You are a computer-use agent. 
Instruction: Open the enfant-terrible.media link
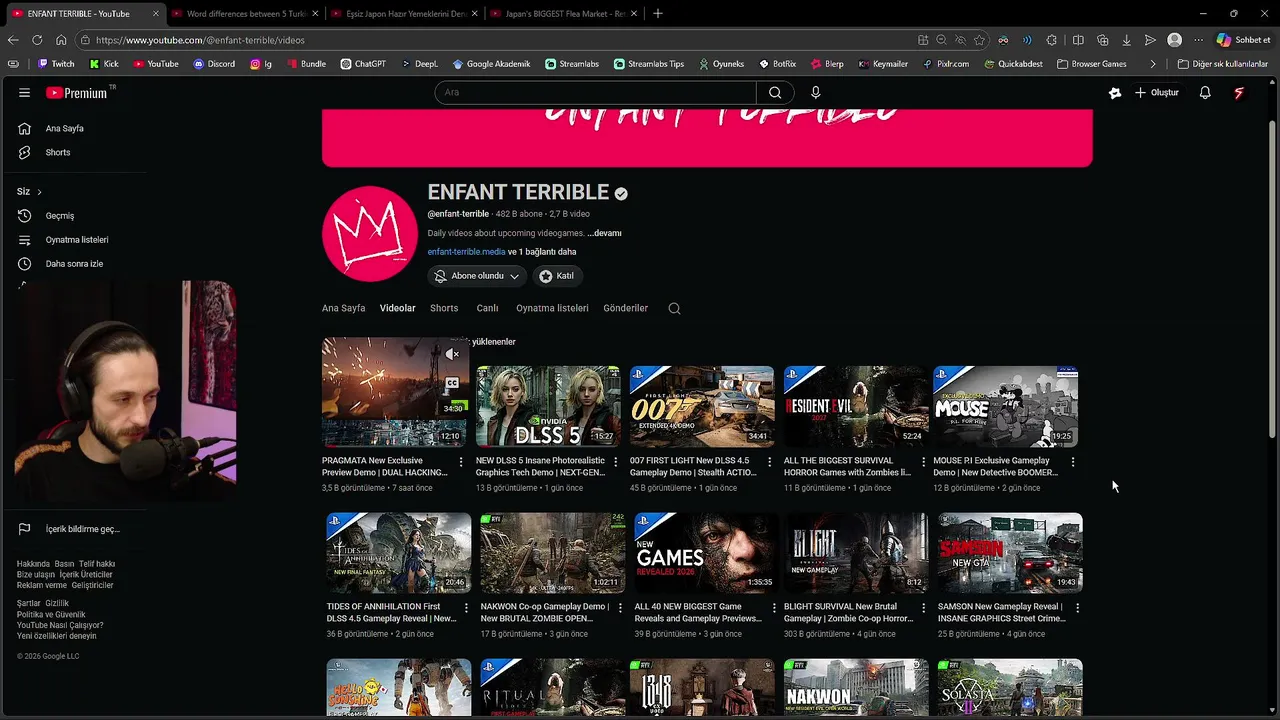466,252
